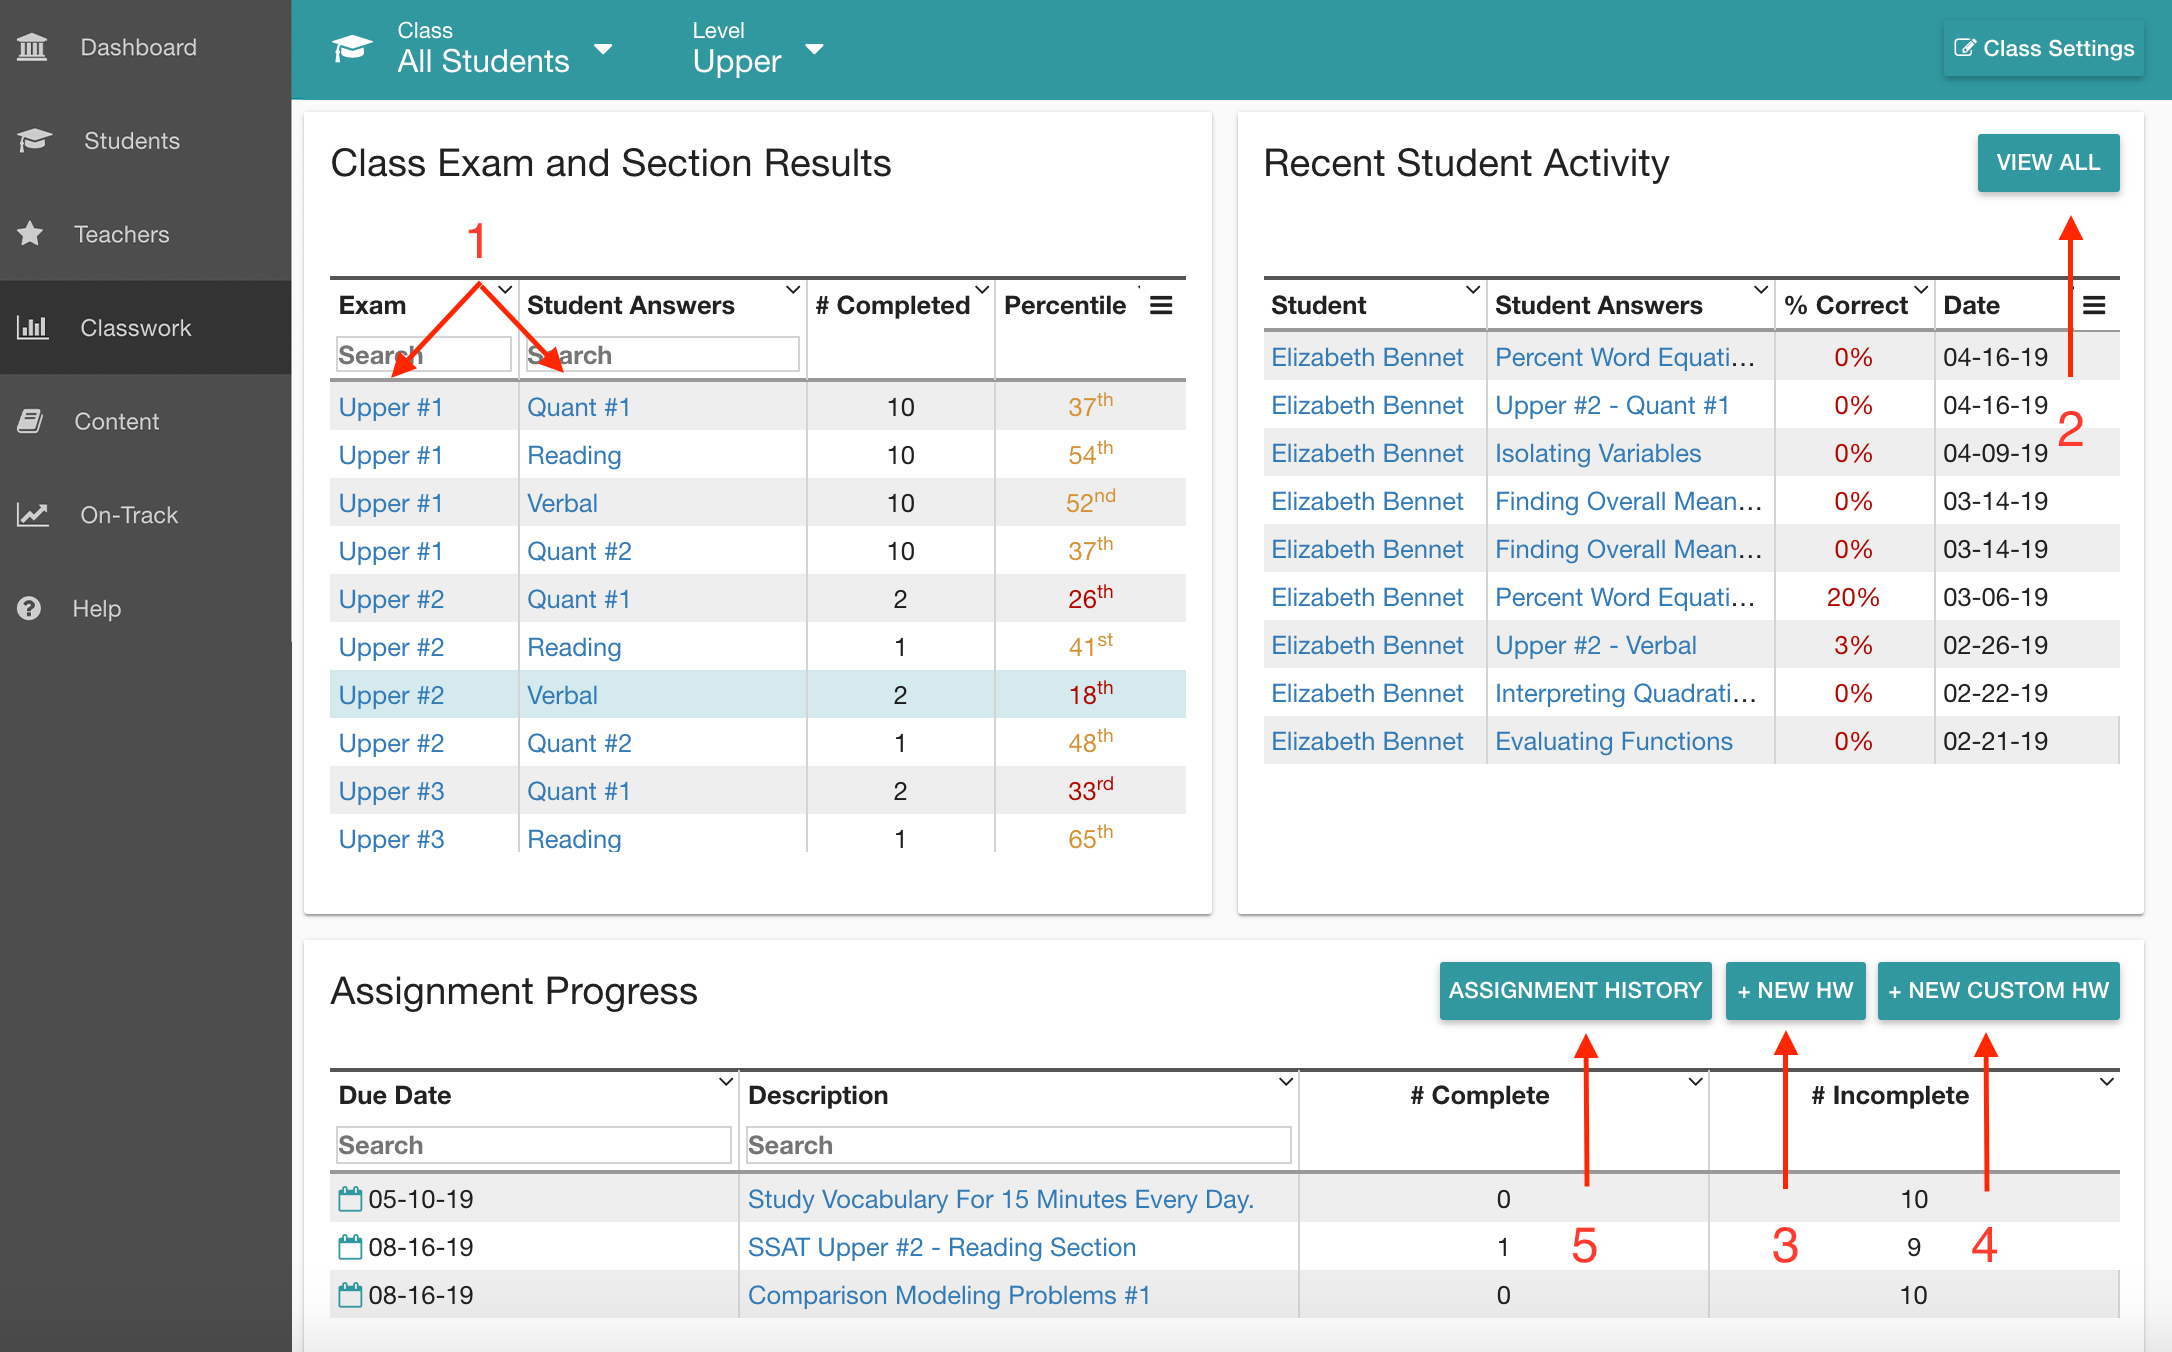Open Upper #2 - Verbal activity link

[1596, 645]
